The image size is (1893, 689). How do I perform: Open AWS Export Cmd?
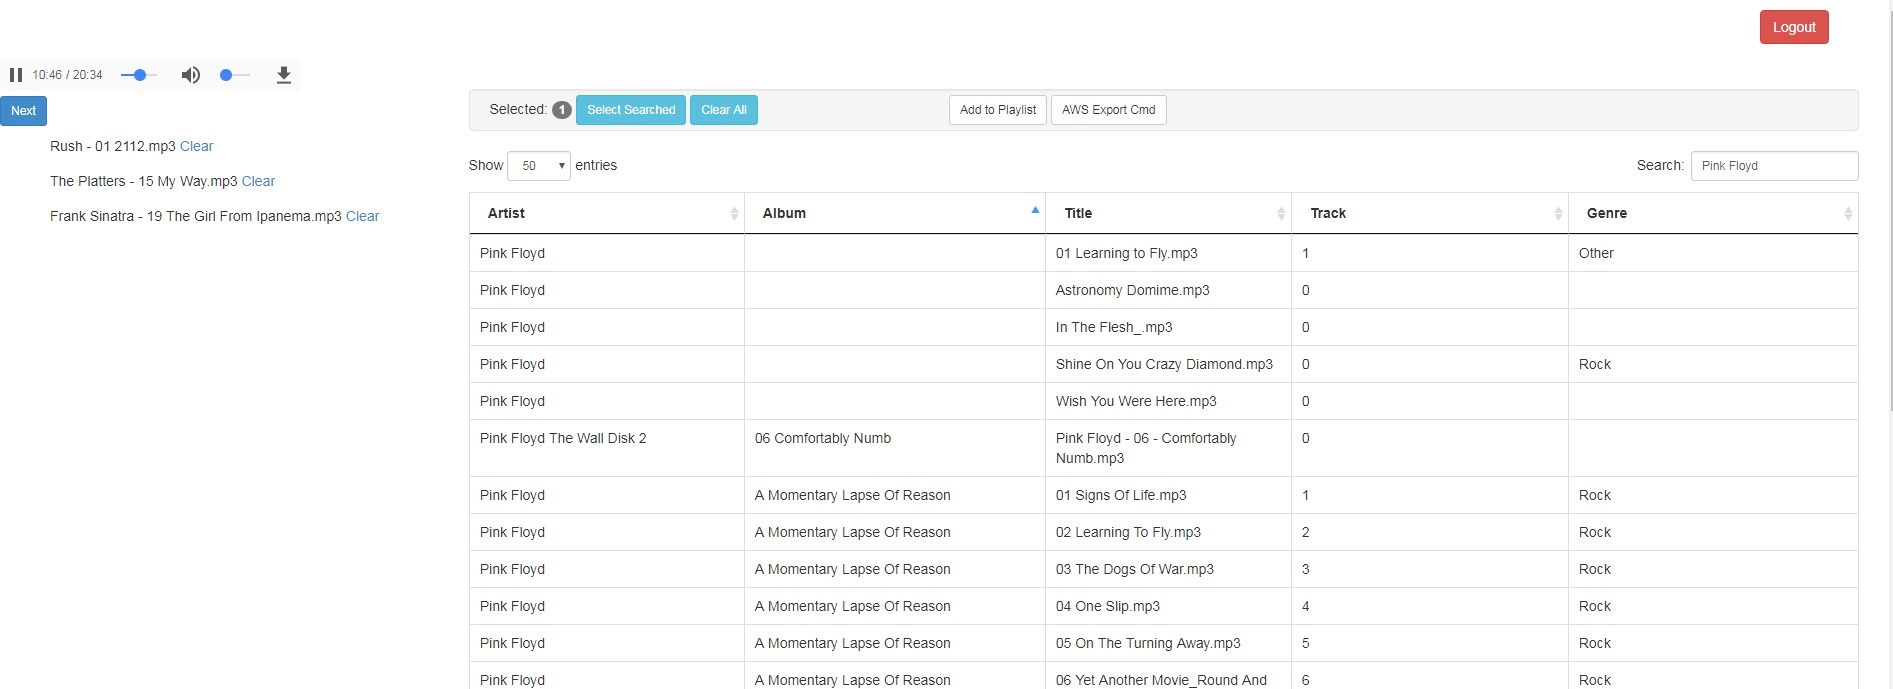coord(1108,110)
